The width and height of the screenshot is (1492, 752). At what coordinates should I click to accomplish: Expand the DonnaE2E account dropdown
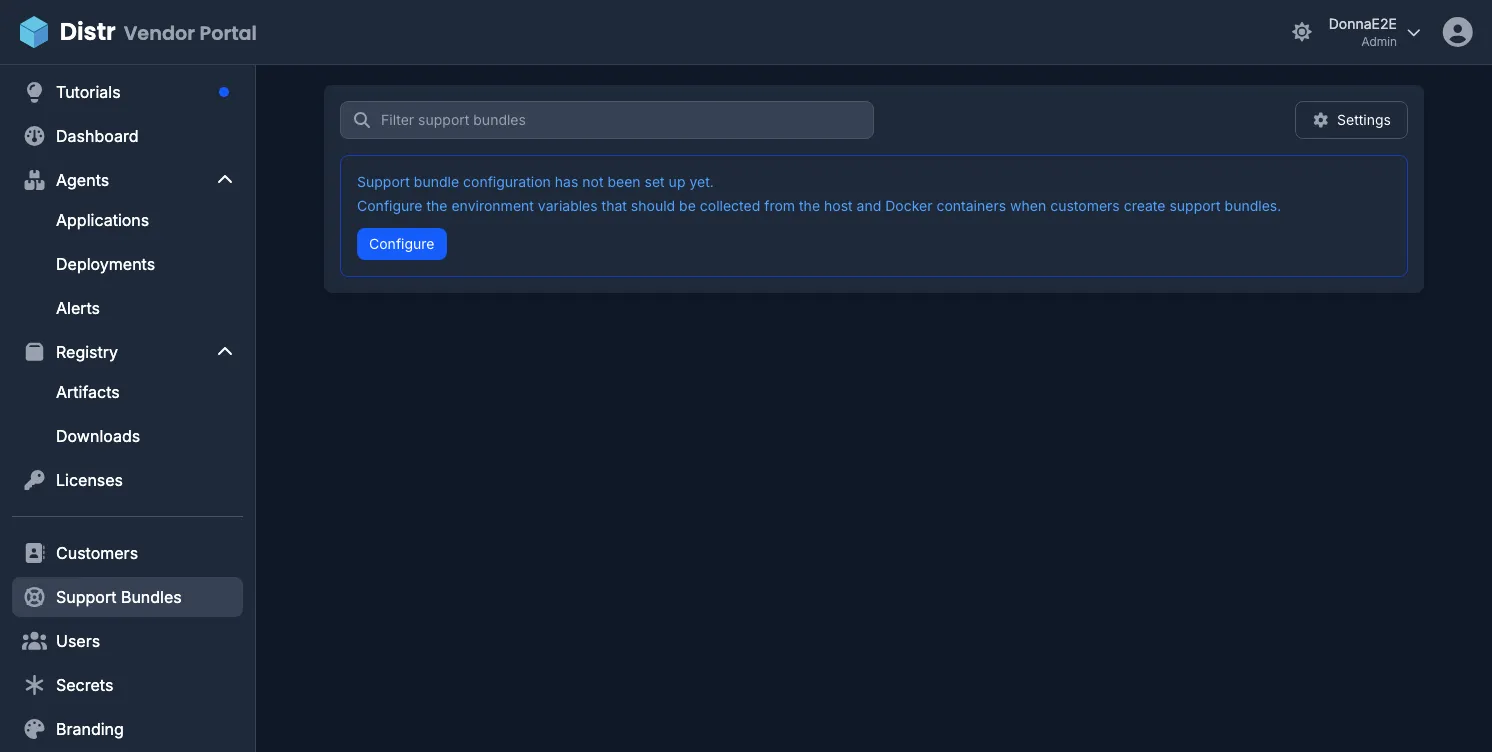1414,32
